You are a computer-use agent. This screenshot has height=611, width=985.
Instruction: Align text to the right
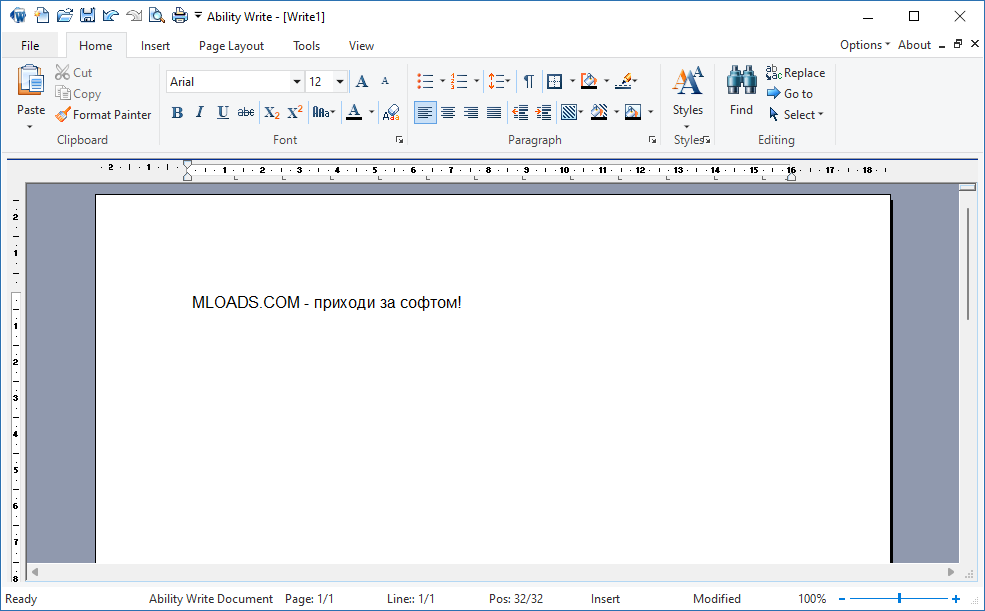[x=471, y=112]
